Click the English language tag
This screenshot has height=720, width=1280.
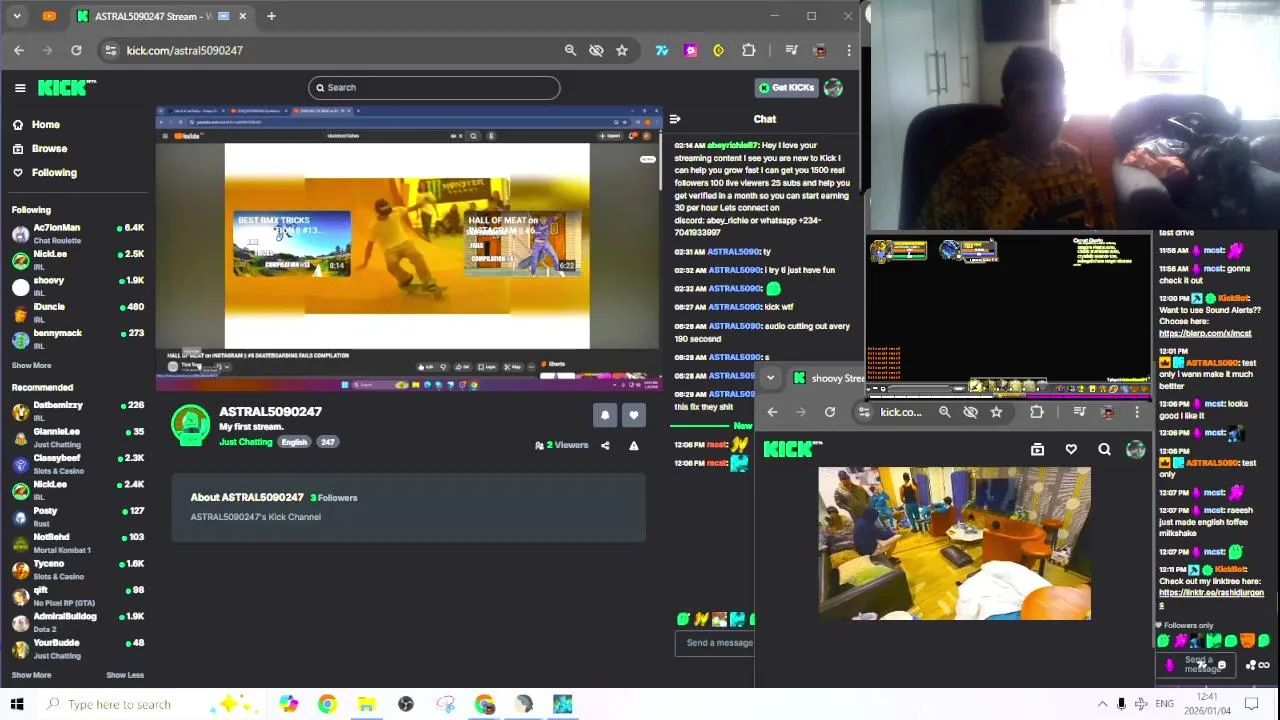pyautogui.click(x=294, y=442)
